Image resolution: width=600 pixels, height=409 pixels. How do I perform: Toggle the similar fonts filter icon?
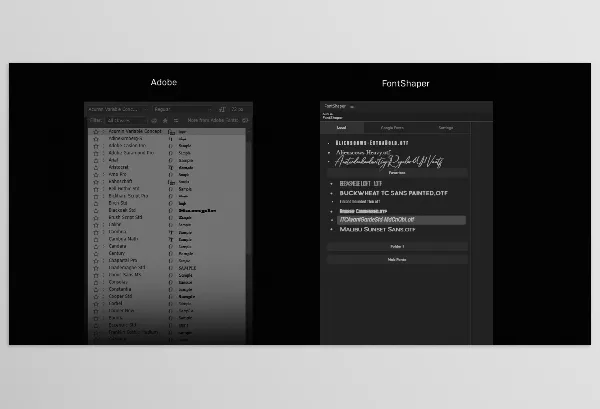176,121
